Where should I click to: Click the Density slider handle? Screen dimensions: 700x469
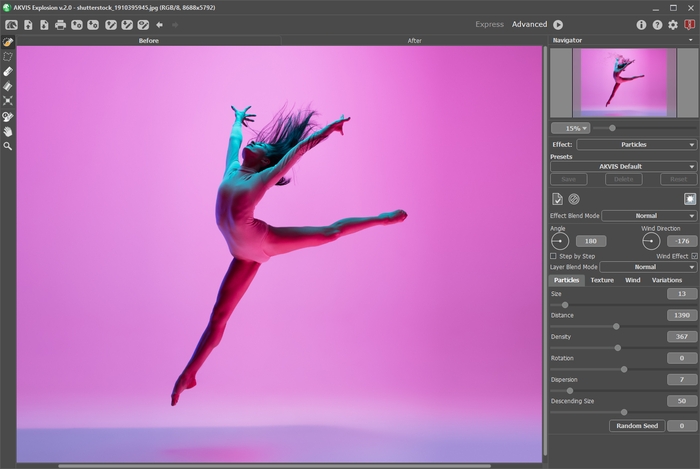point(618,348)
